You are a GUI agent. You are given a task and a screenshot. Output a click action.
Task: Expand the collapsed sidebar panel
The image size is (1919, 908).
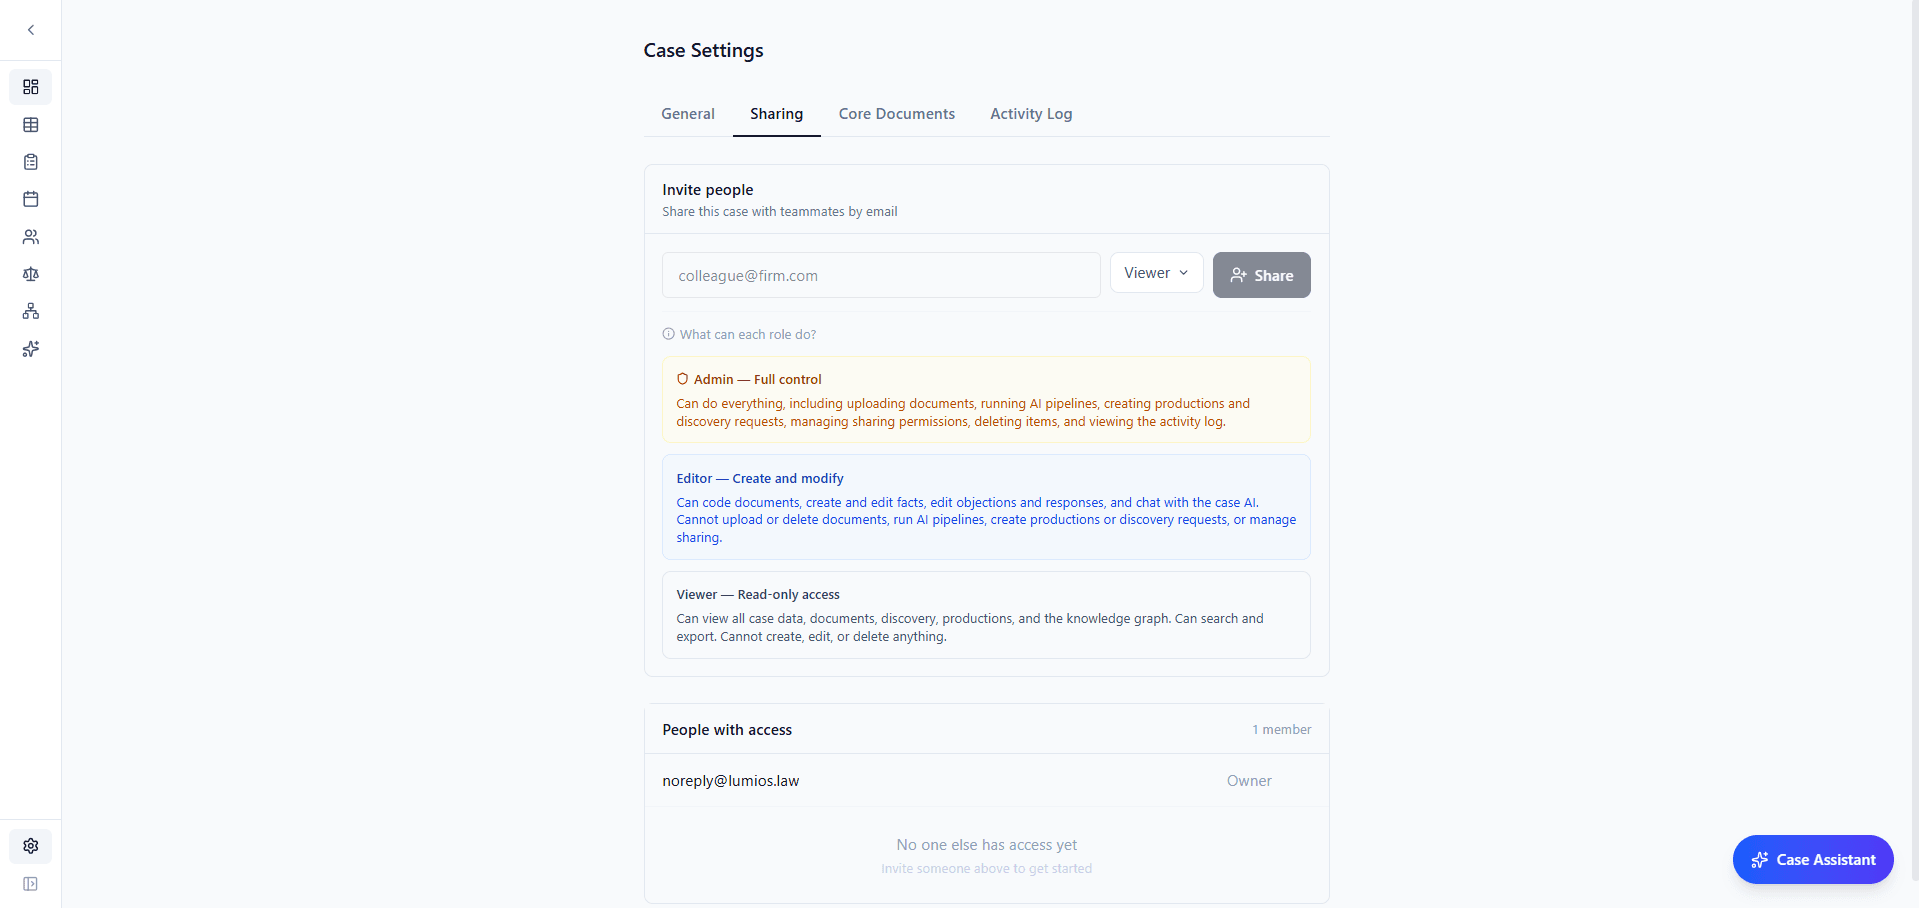[x=31, y=884]
